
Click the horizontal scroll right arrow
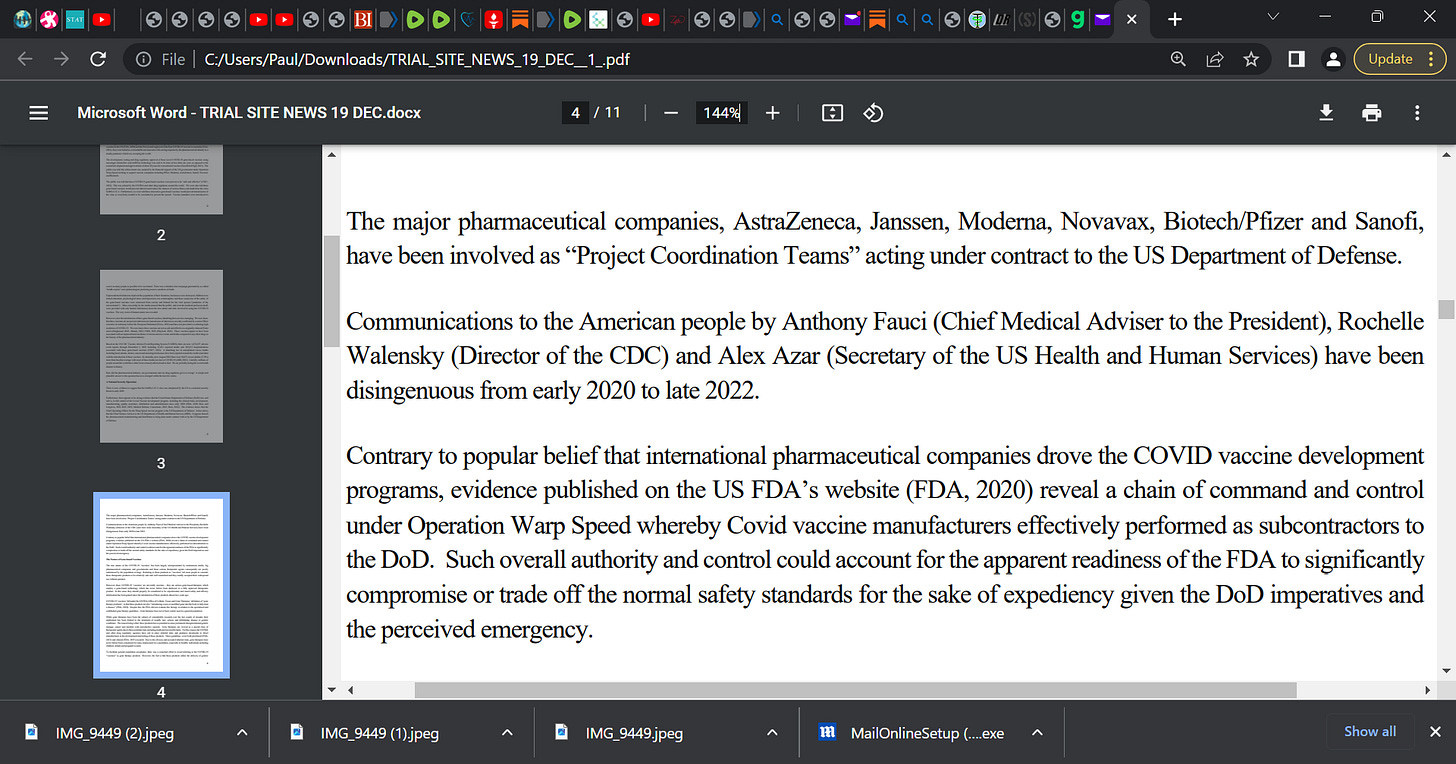click(x=1430, y=690)
